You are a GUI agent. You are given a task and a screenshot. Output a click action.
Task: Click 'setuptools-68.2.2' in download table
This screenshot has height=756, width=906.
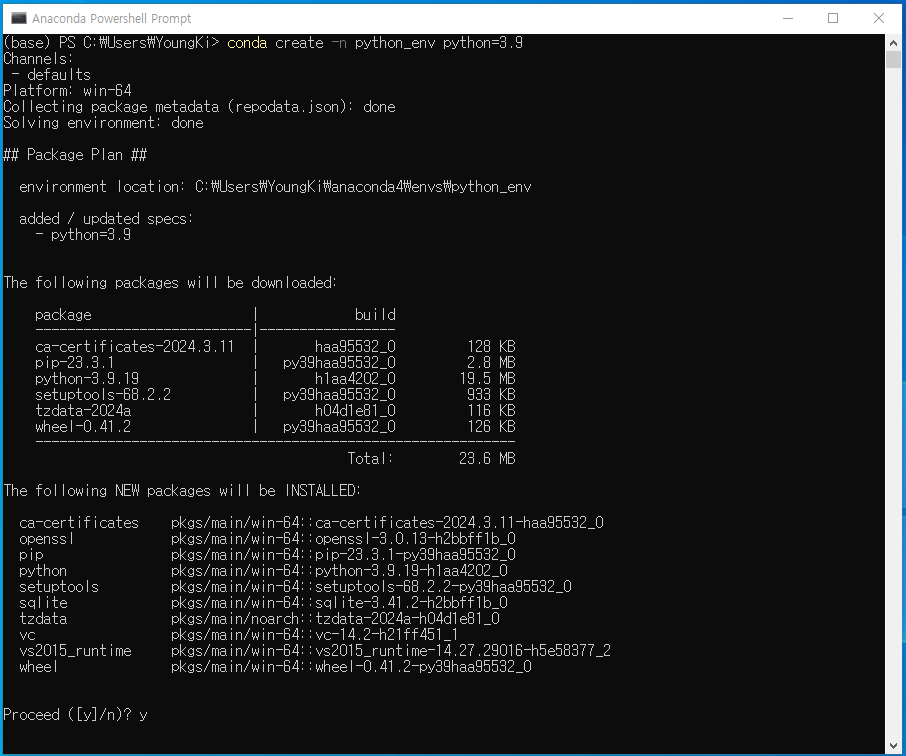(x=103, y=395)
